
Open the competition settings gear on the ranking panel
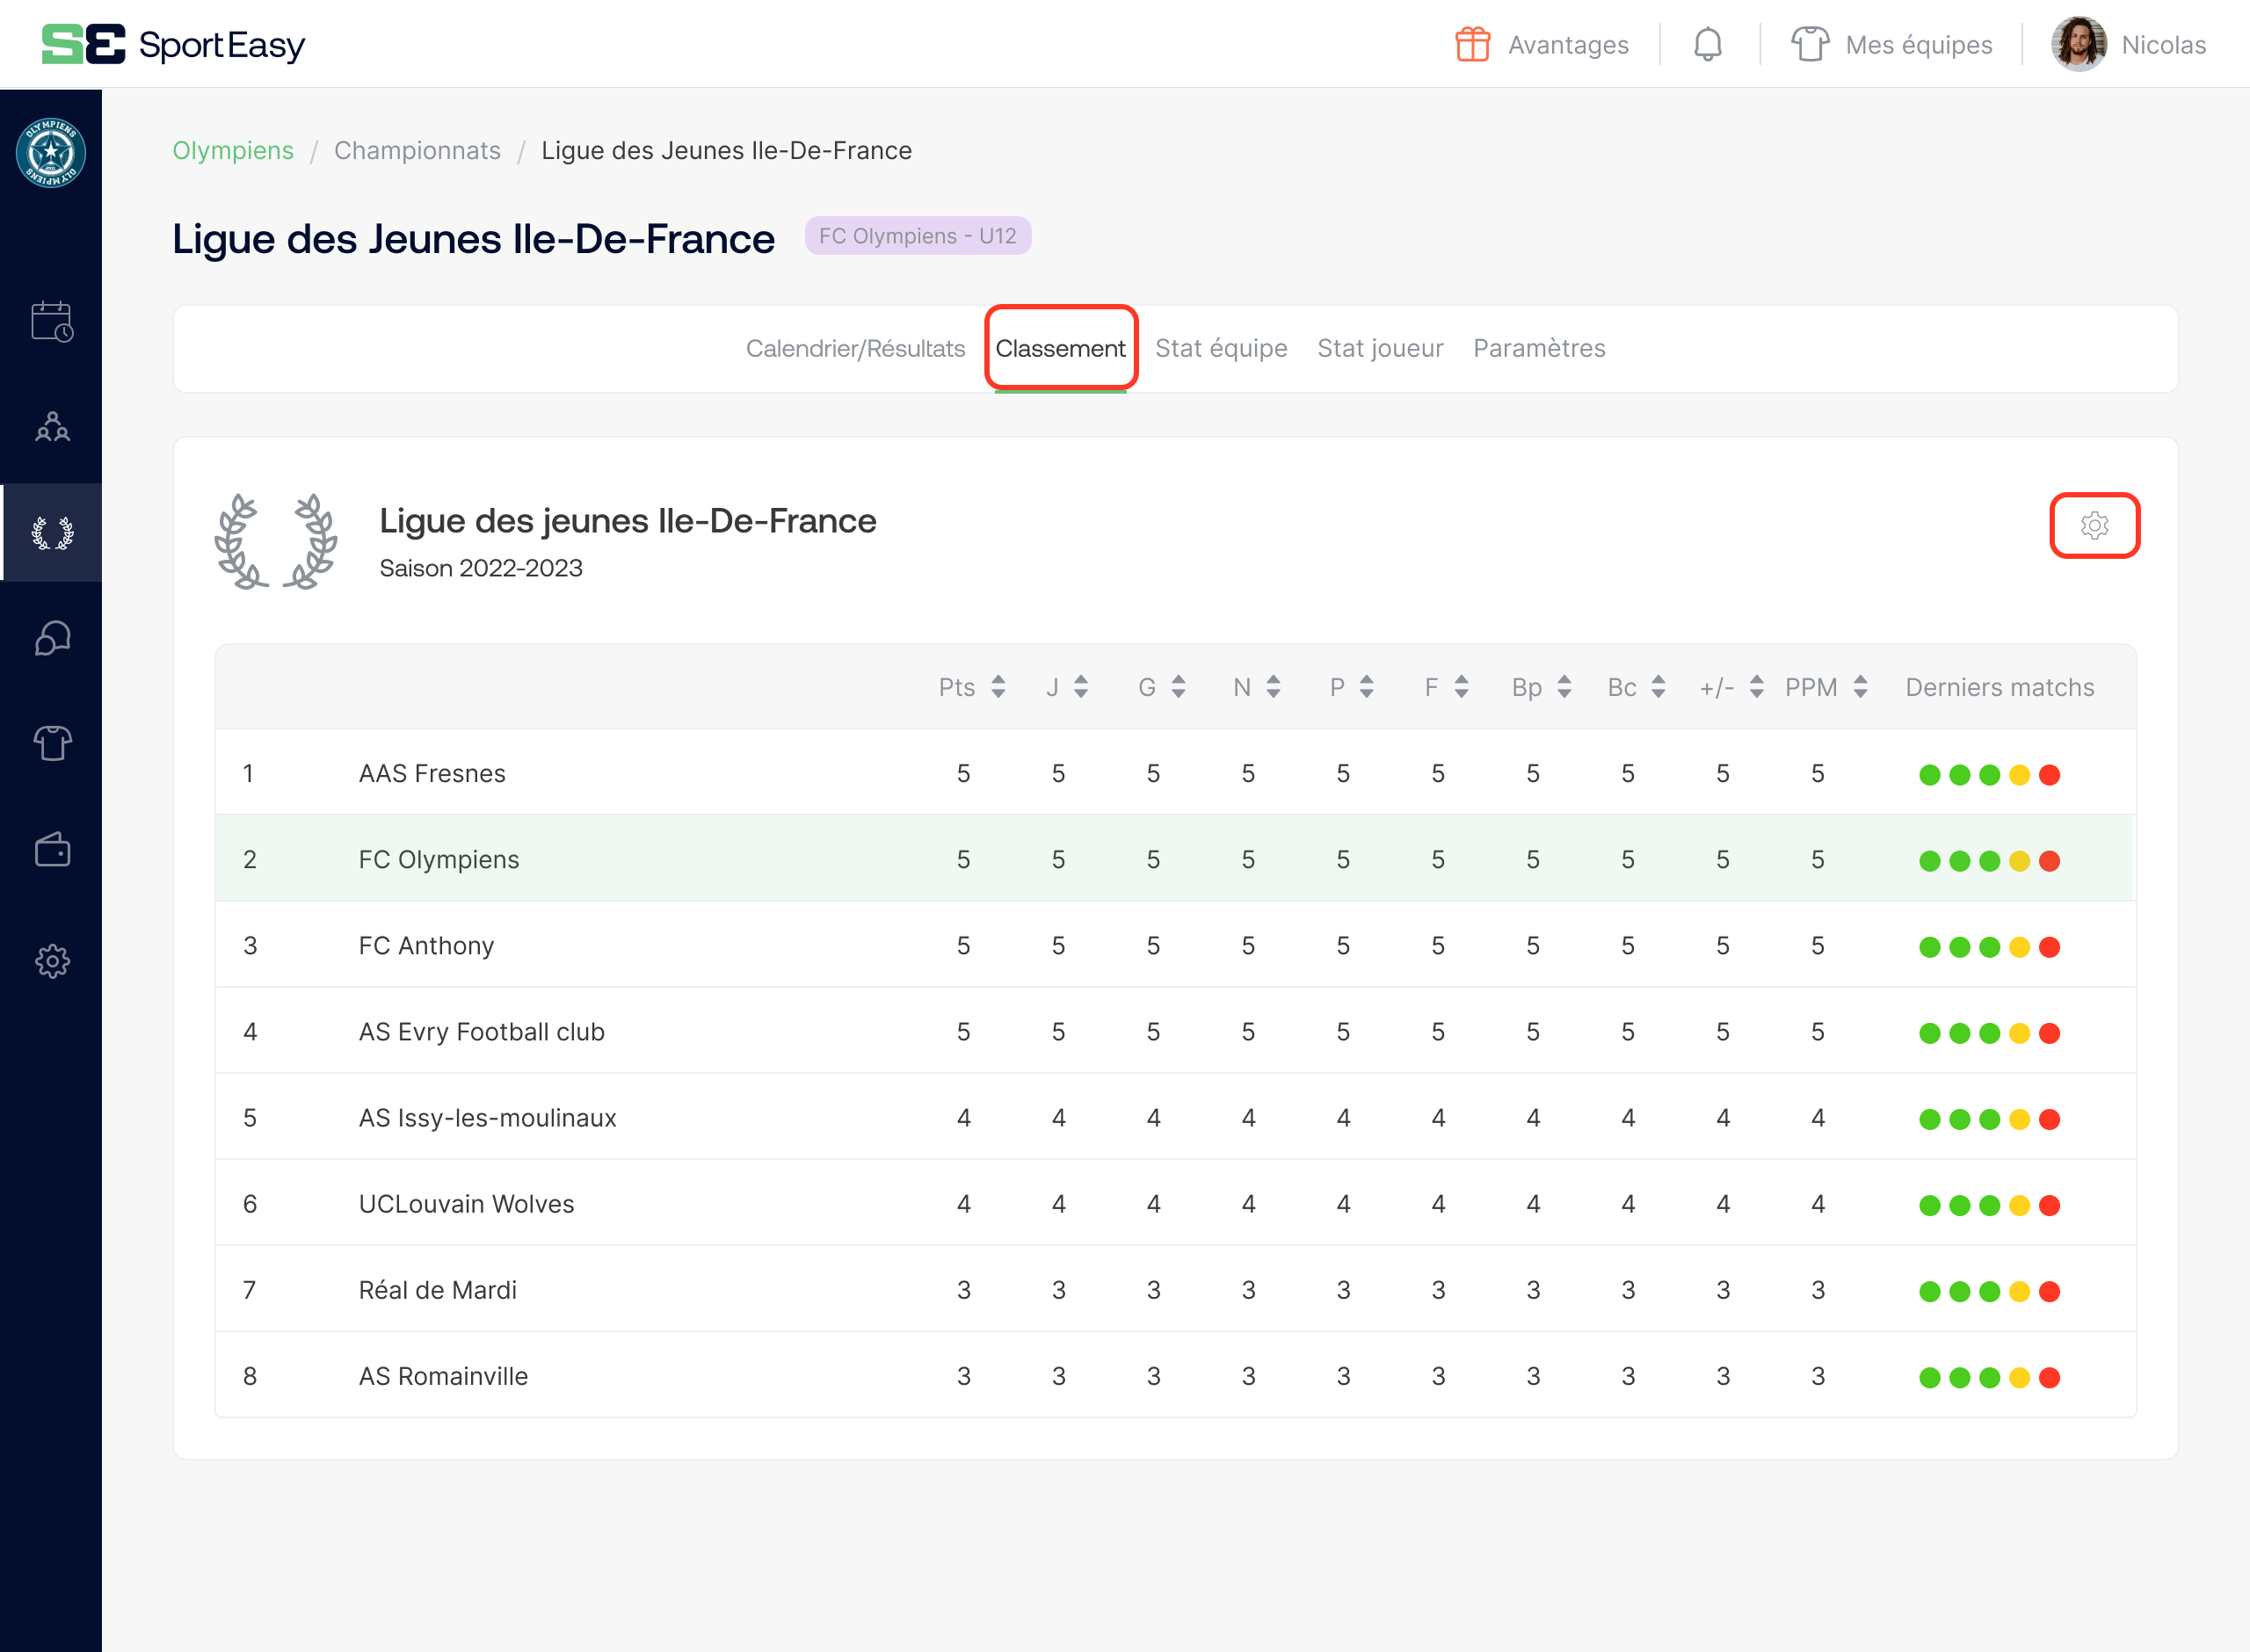click(2095, 525)
